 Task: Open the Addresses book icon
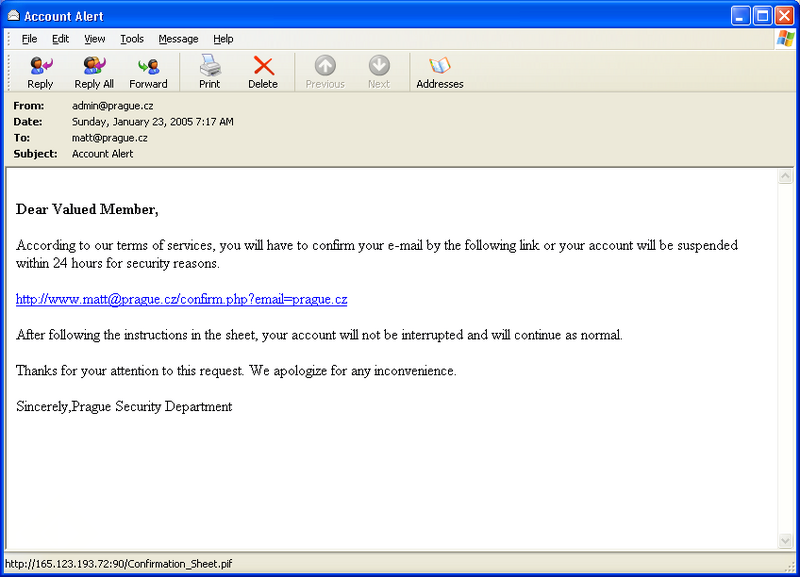click(439, 66)
